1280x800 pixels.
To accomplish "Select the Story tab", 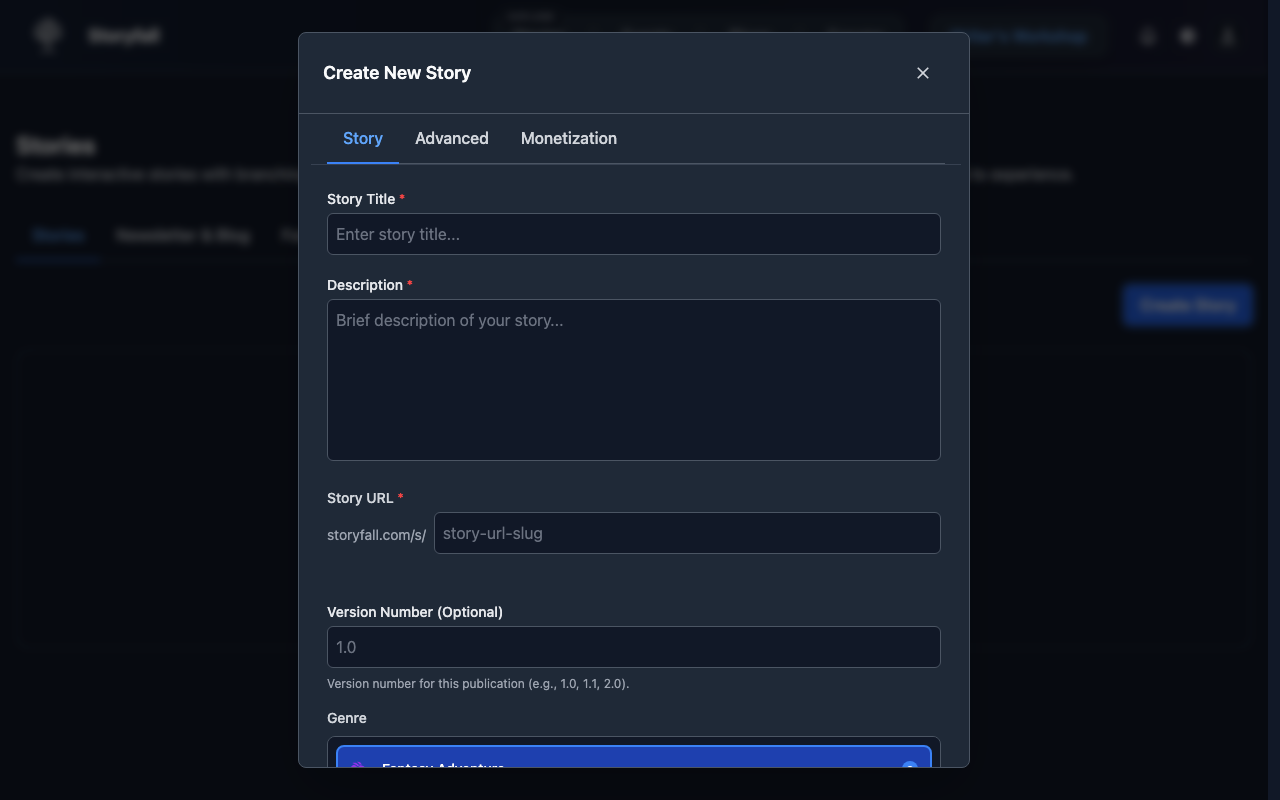I will coord(362,138).
